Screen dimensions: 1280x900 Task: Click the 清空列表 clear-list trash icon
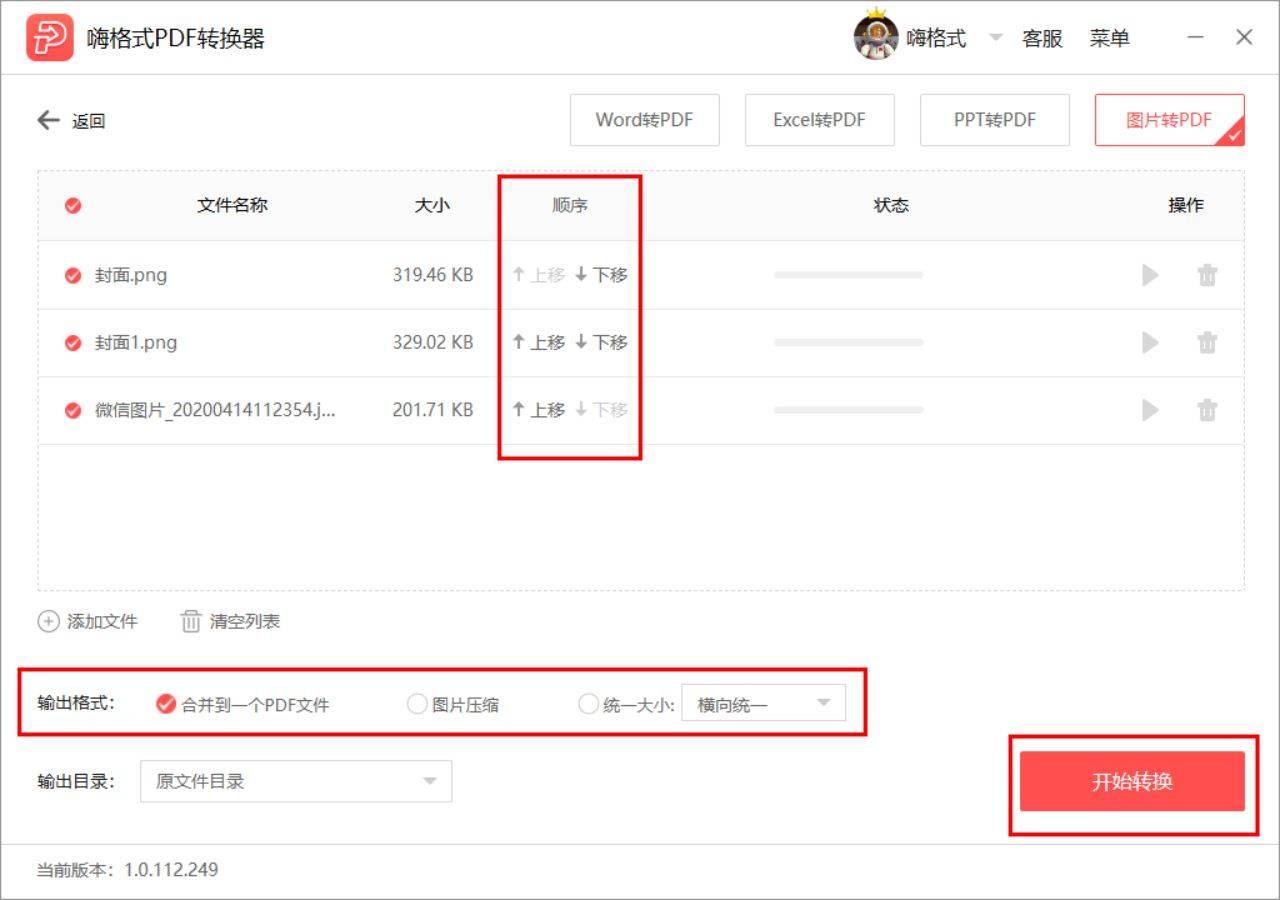(190, 621)
